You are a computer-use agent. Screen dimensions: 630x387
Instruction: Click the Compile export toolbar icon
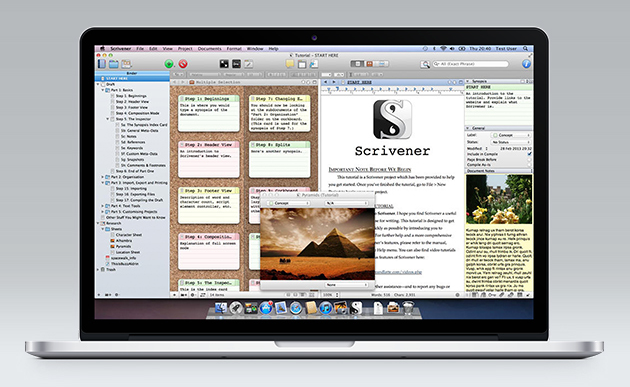point(314,63)
